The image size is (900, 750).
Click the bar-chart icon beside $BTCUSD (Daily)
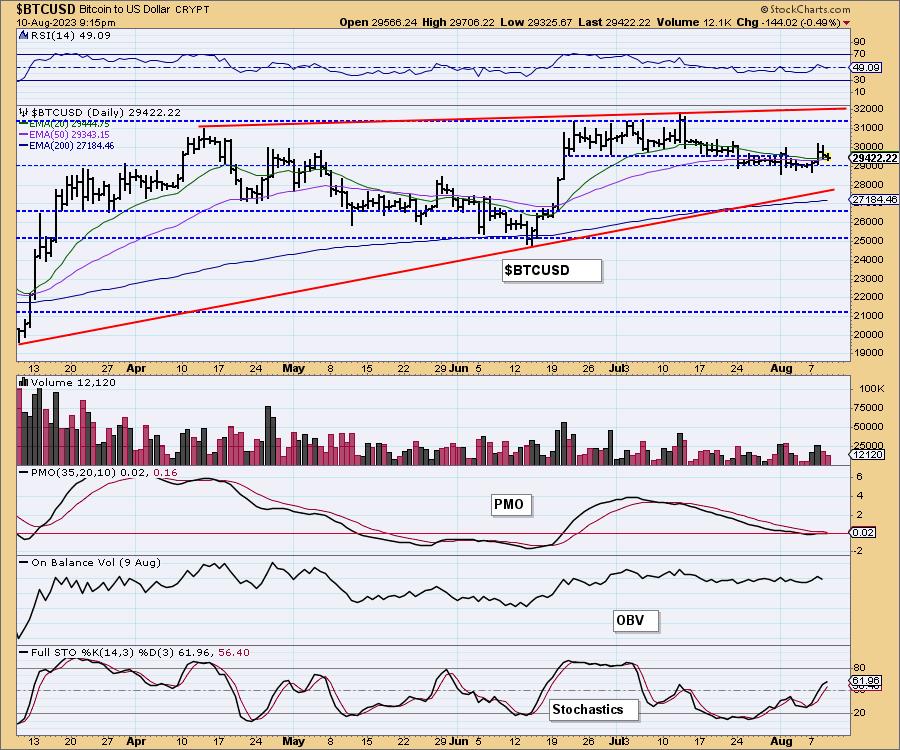pyautogui.click(x=24, y=112)
